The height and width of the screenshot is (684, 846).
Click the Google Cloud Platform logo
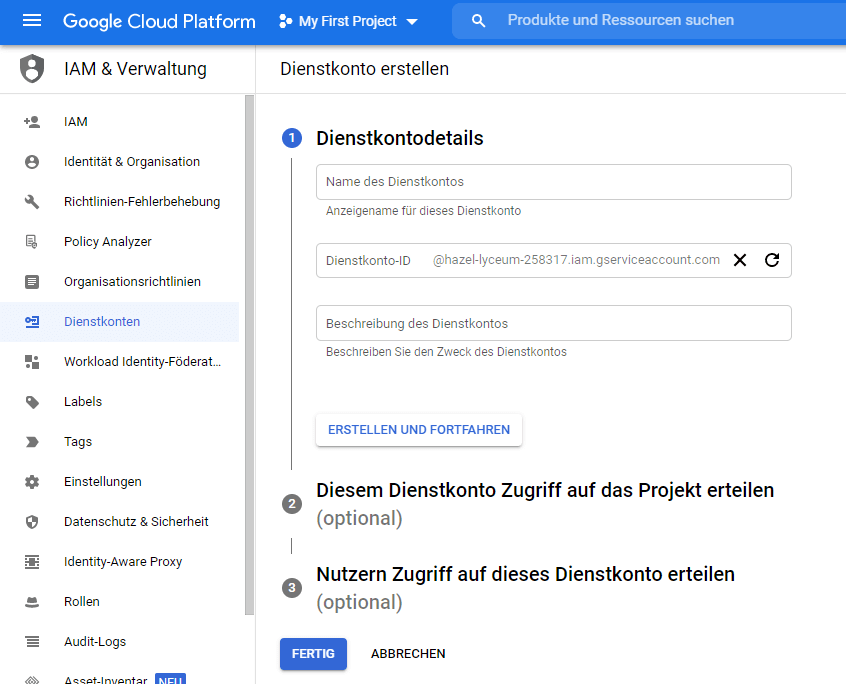[159, 21]
